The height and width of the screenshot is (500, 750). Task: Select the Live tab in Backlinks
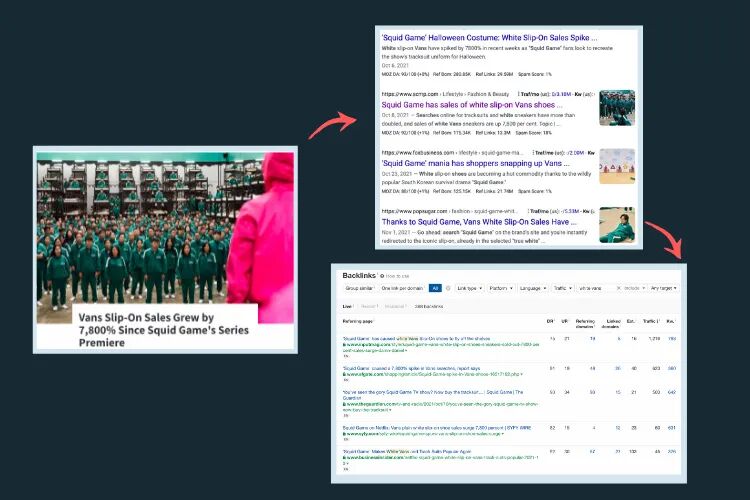[347, 306]
